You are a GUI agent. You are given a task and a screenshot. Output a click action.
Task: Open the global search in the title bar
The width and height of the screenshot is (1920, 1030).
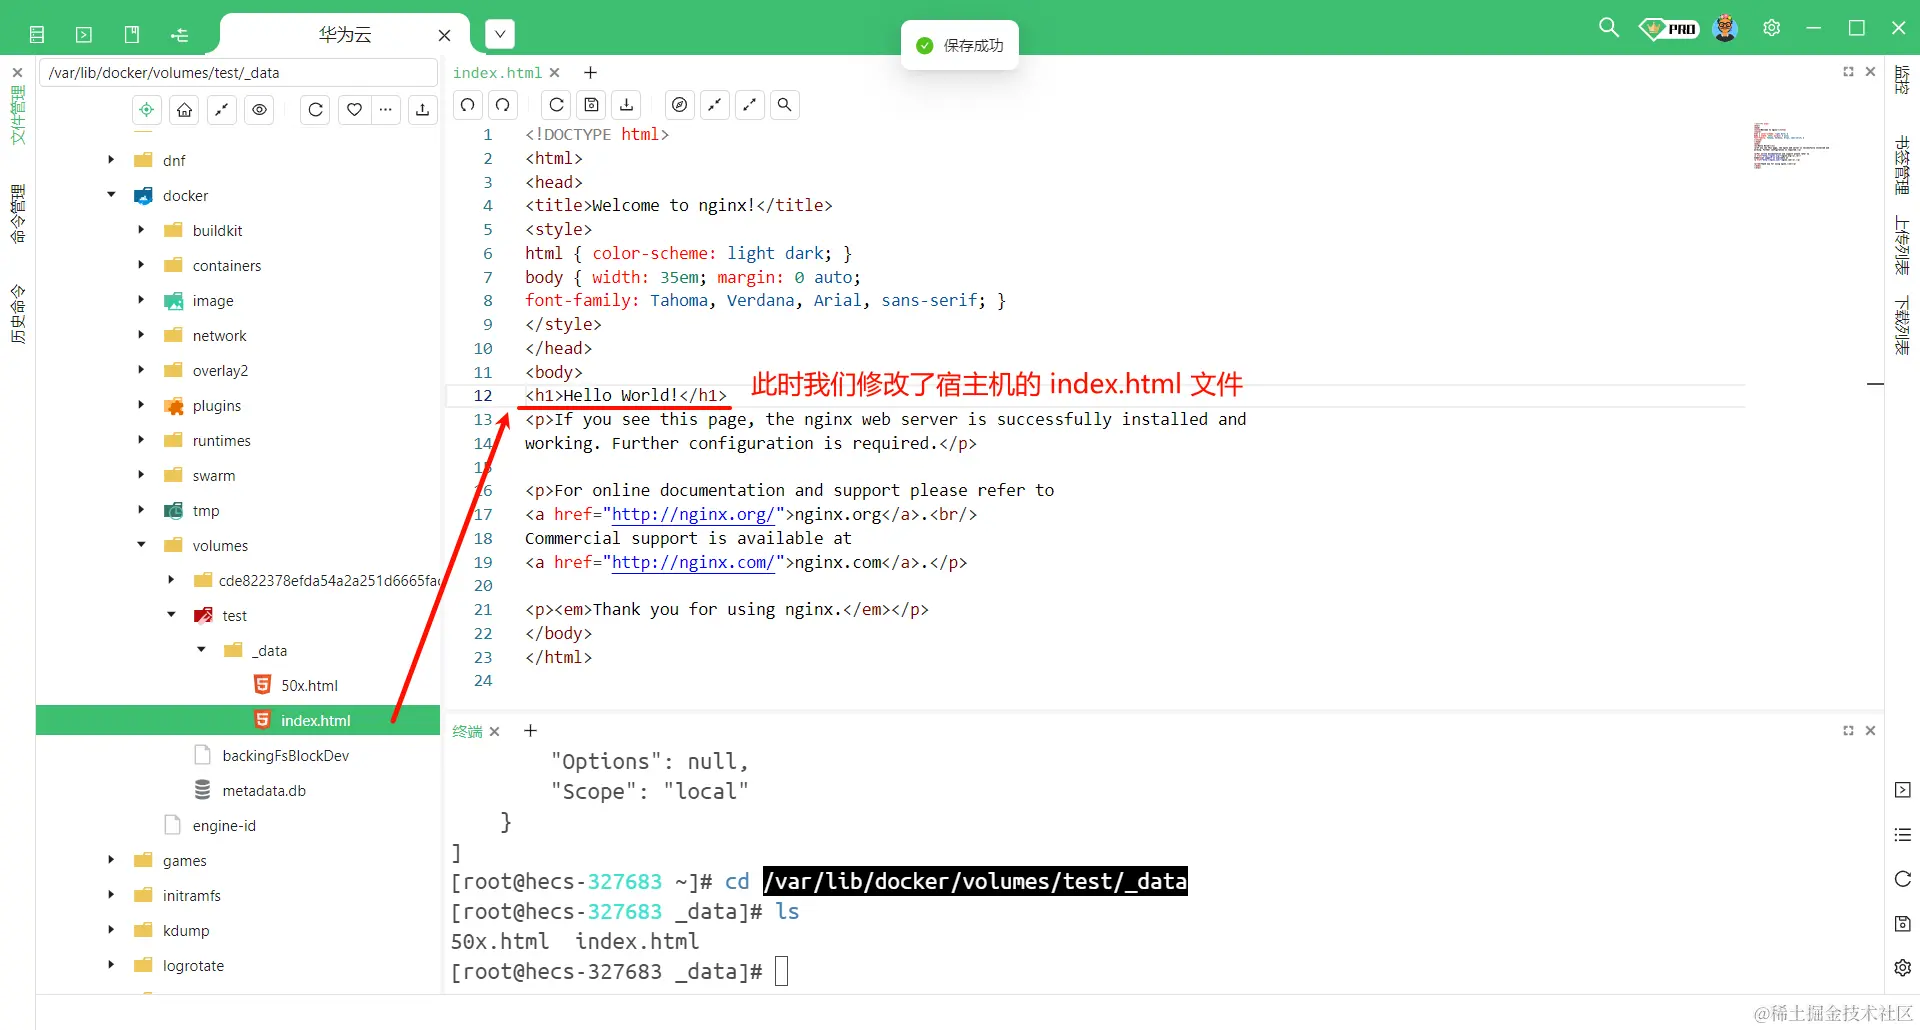[x=1609, y=28]
